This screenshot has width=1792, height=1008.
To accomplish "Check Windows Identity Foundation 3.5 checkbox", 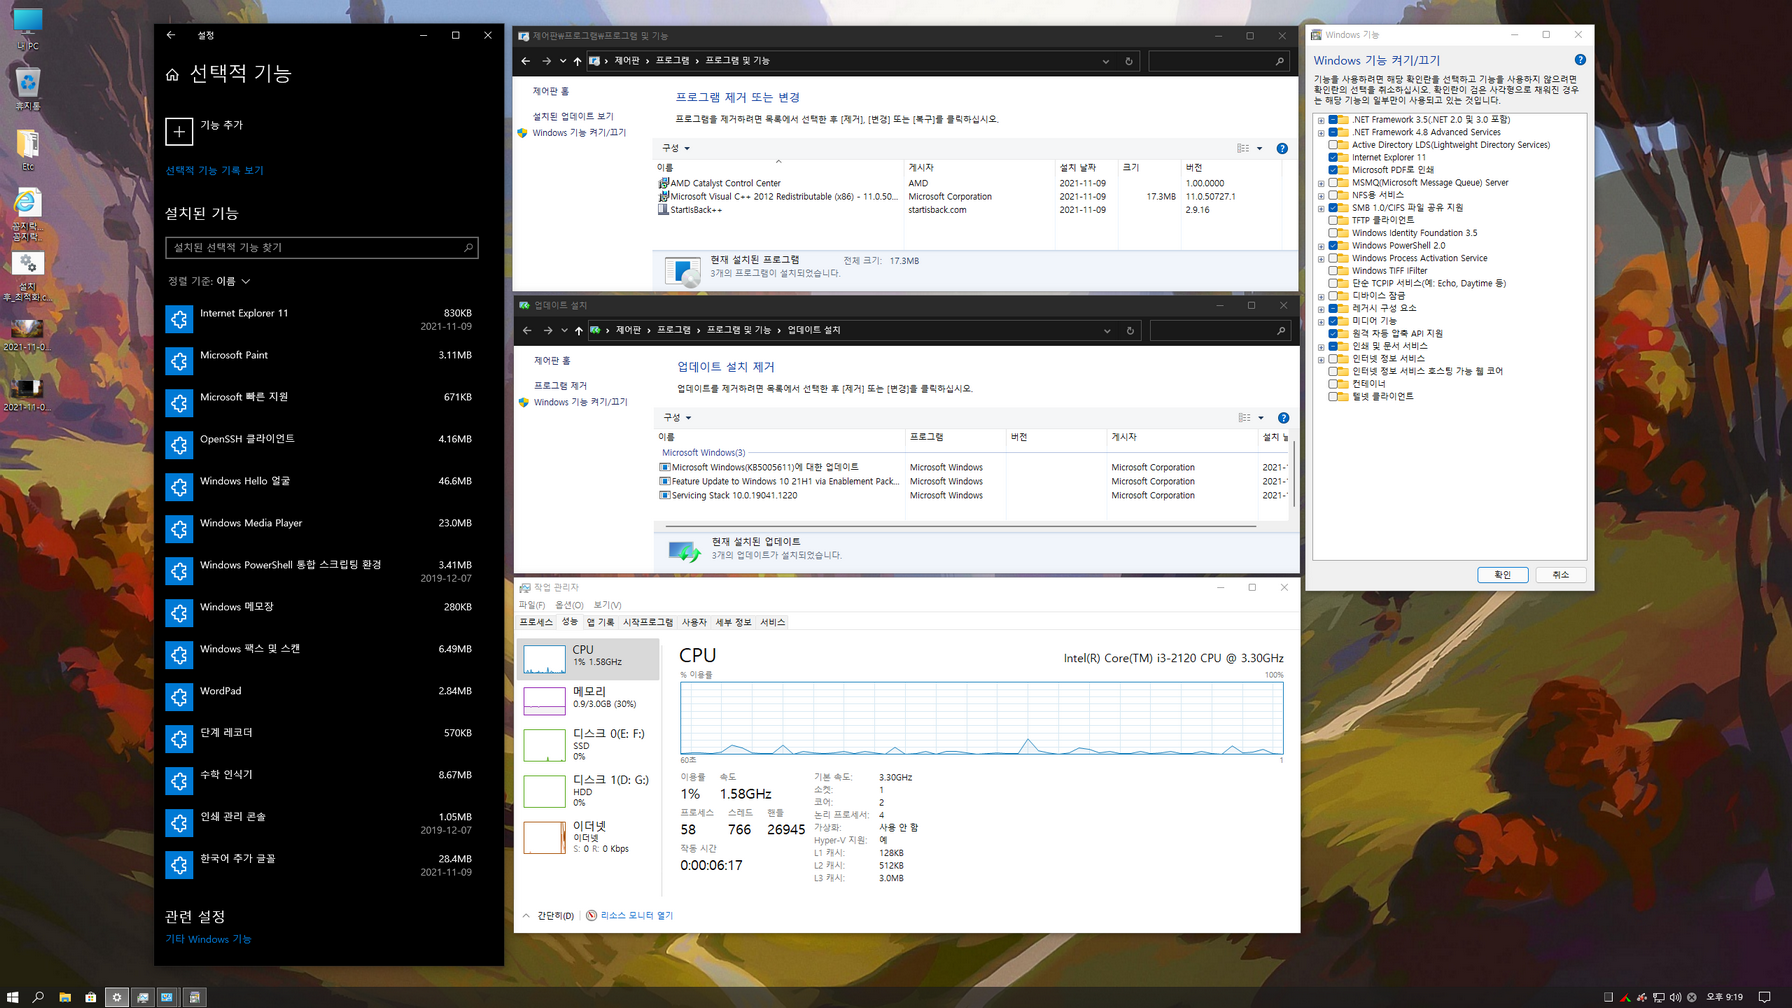I will [1333, 233].
